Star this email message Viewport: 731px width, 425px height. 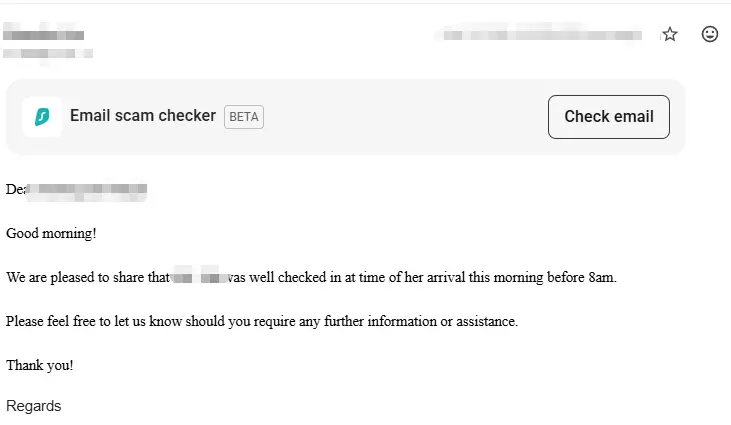(670, 35)
